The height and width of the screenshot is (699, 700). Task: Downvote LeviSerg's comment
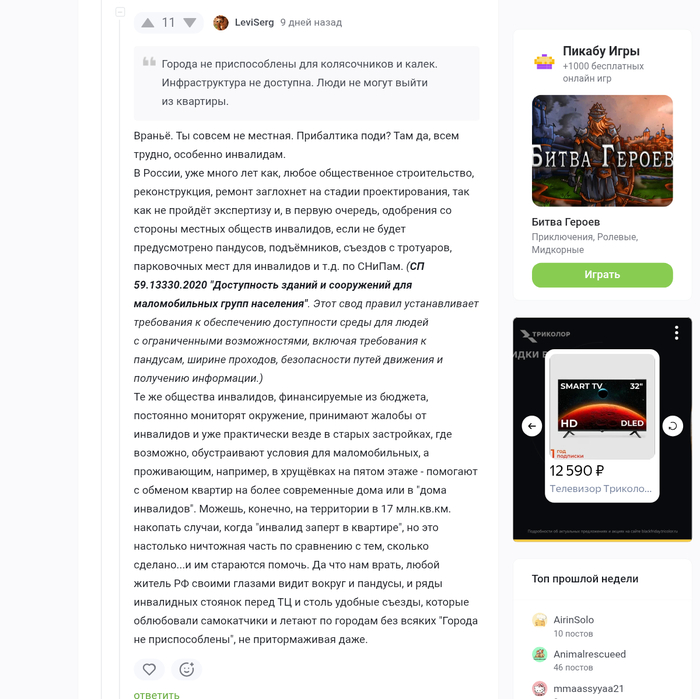click(x=190, y=23)
